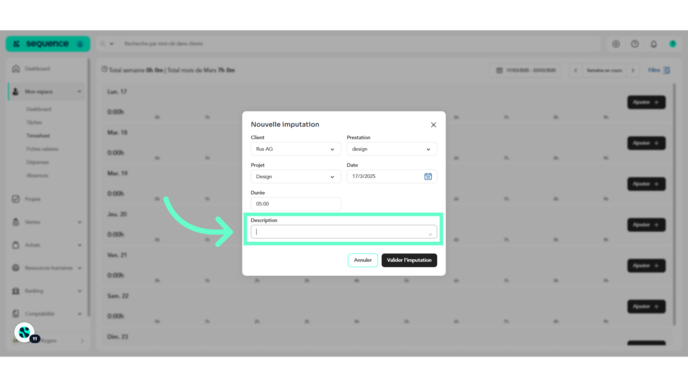
Task: Collapse the Mon espace section
Action: coord(79,92)
